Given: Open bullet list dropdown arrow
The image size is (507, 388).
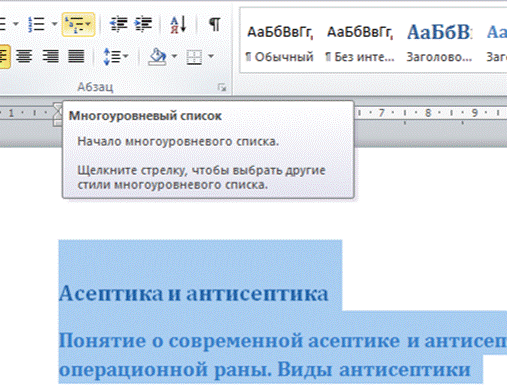Looking at the screenshot, I should (15, 24).
